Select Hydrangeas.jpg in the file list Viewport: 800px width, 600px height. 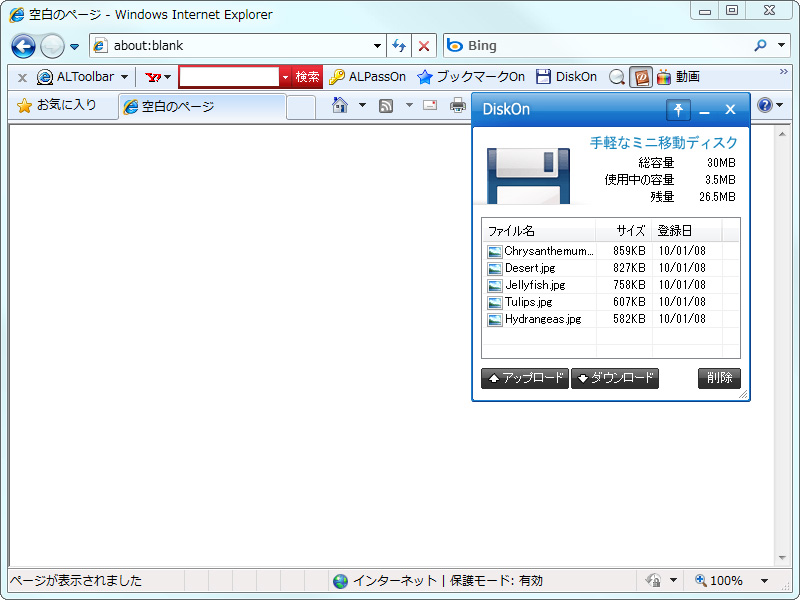click(x=611, y=319)
